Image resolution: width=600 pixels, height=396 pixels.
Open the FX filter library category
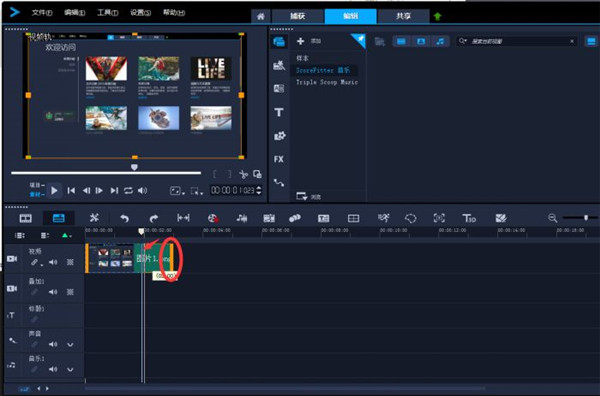pos(279,159)
